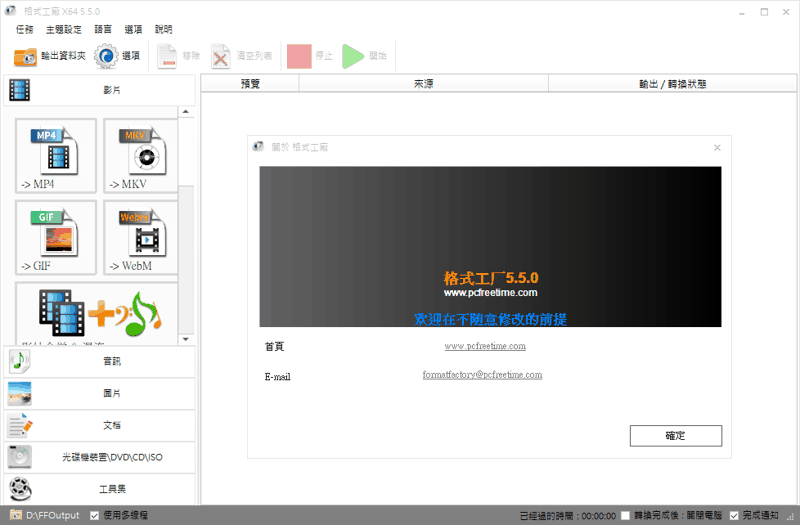Toggle the 完成通知 checkbox
800x525 pixels.
734,516
